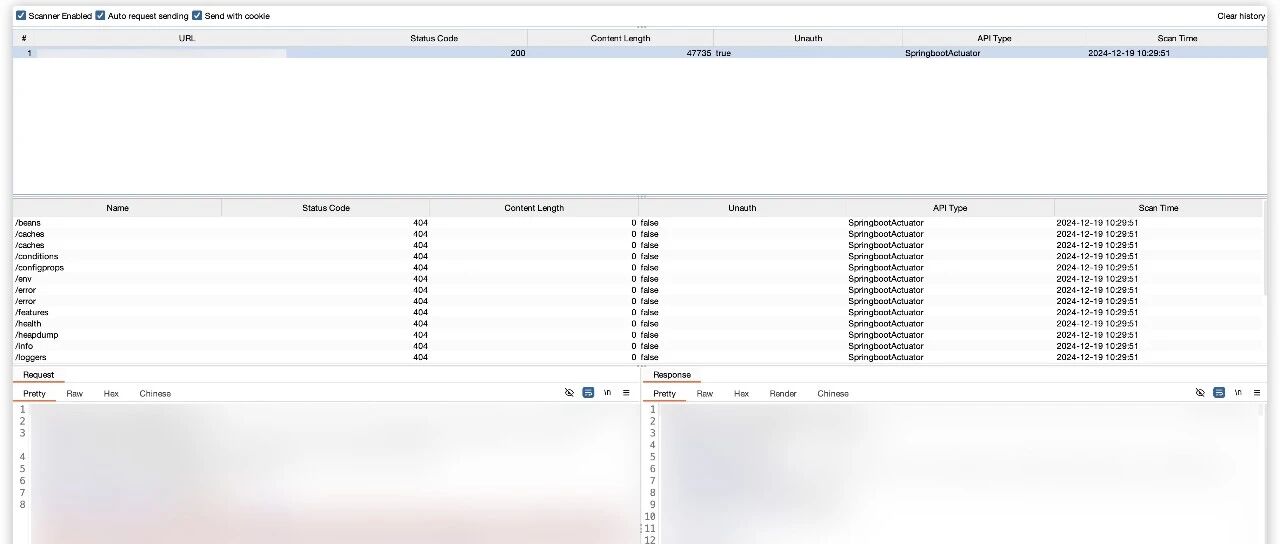Sort endpoint table by API Type header
This screenshot has height=544, width=1280.
tap(950, 208)
